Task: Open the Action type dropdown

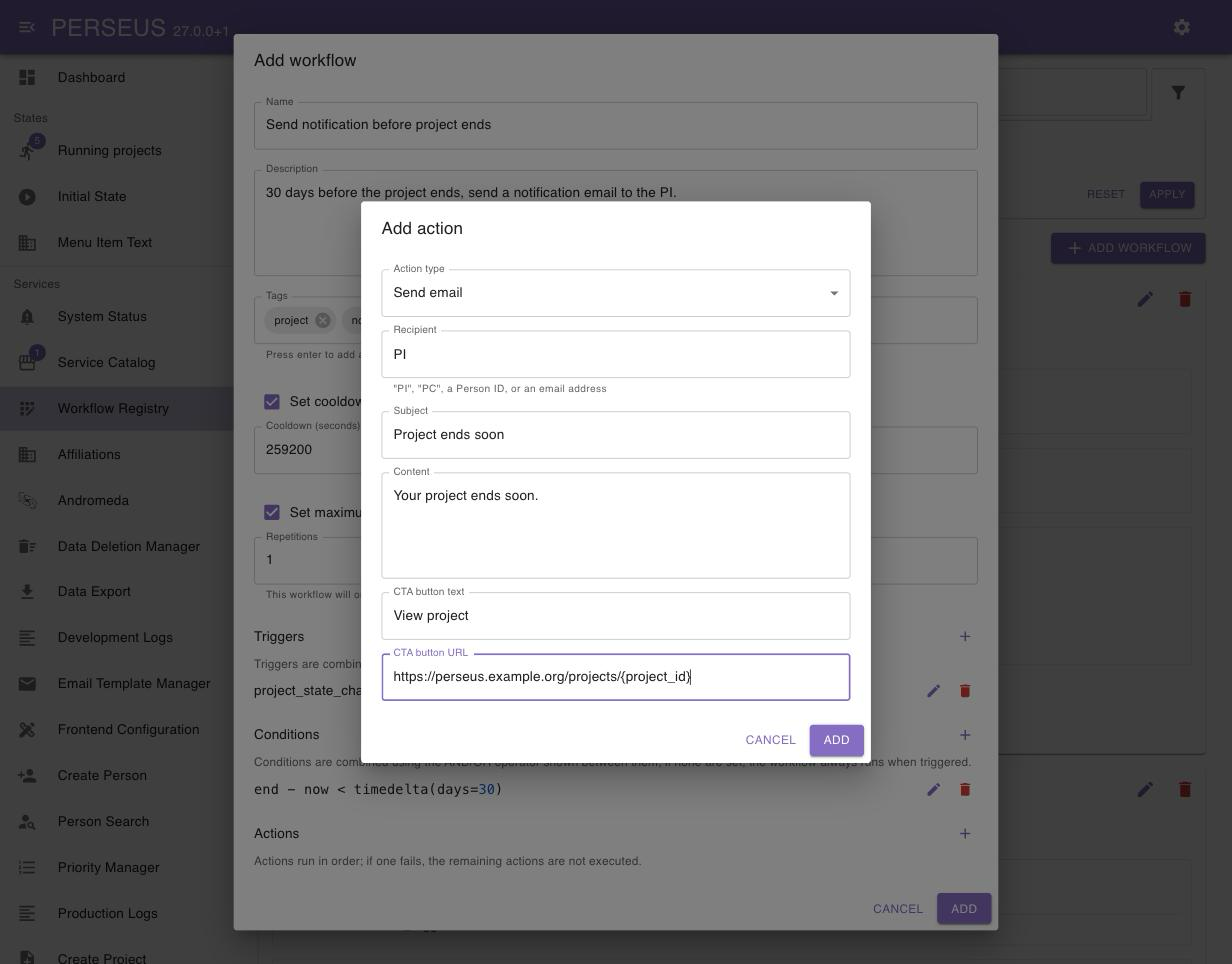Action: point(616,293)
